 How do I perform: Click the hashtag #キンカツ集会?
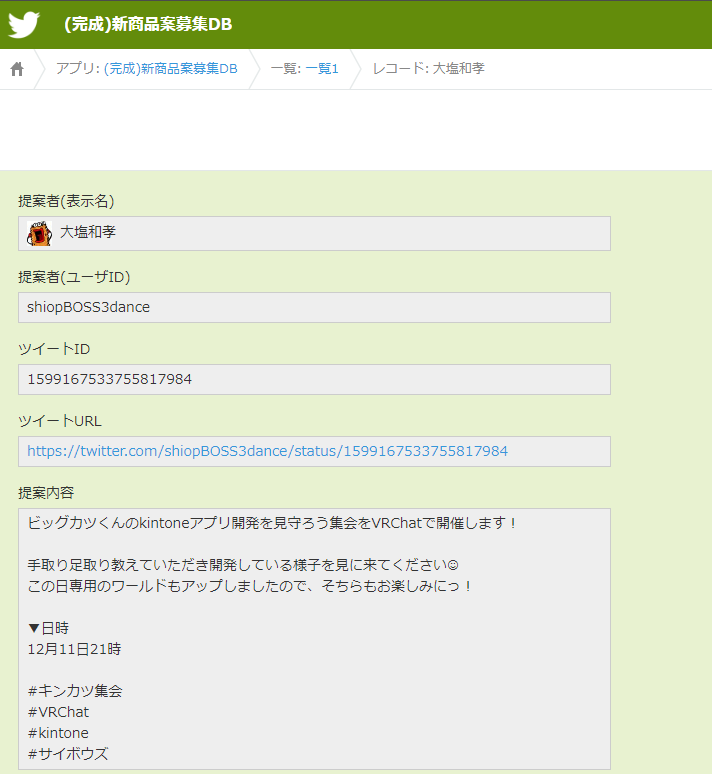75,691
